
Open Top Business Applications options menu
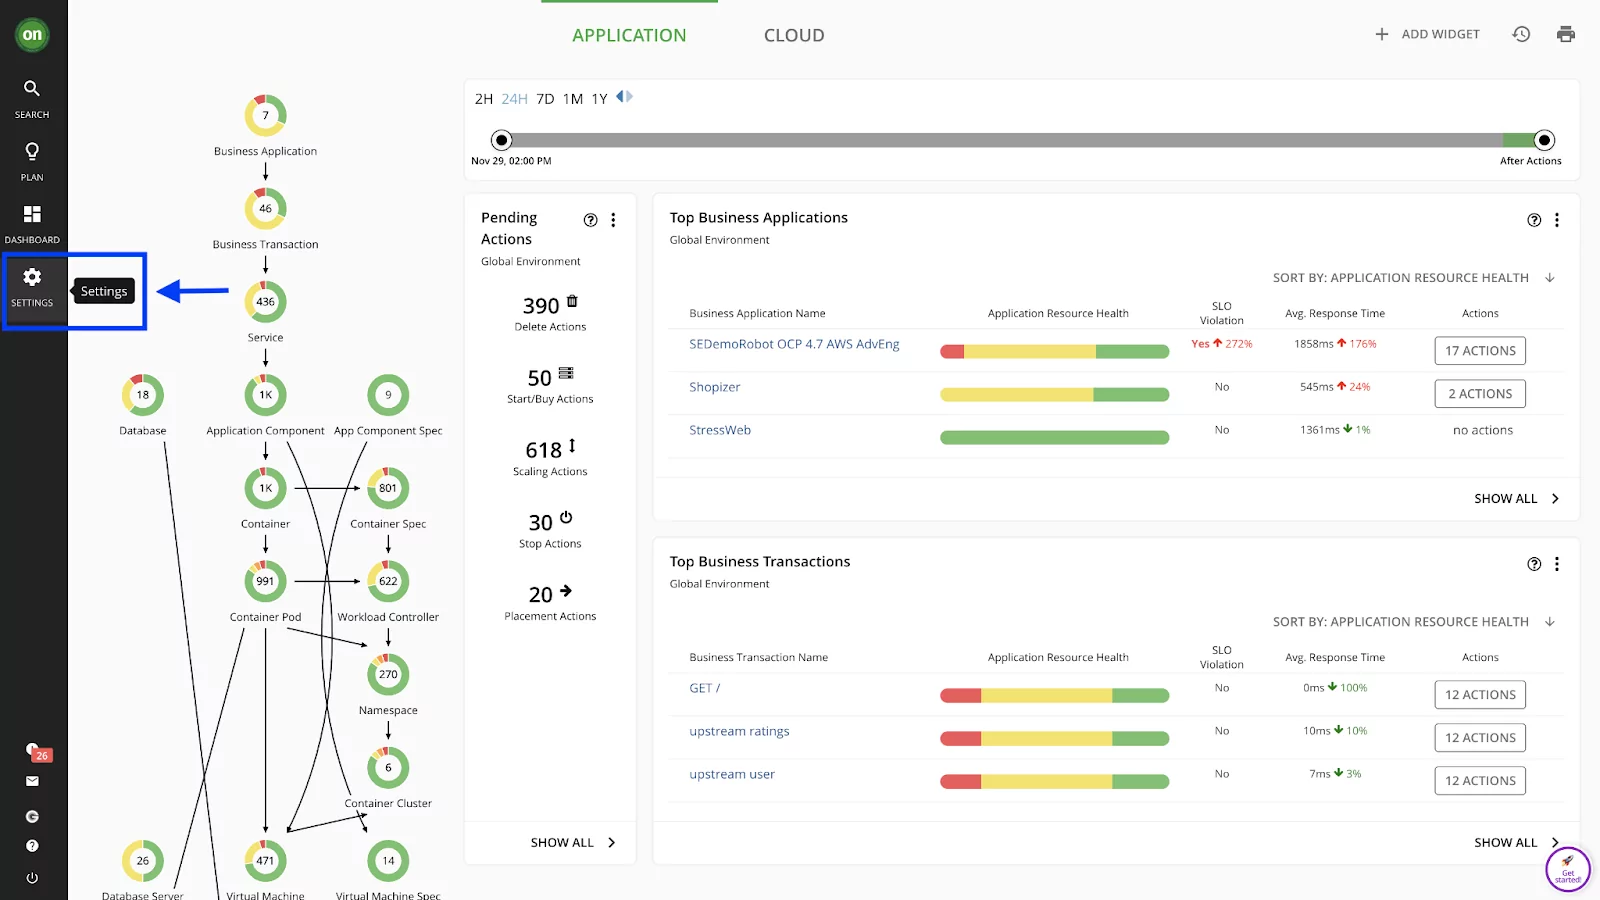click(1557, 220)
